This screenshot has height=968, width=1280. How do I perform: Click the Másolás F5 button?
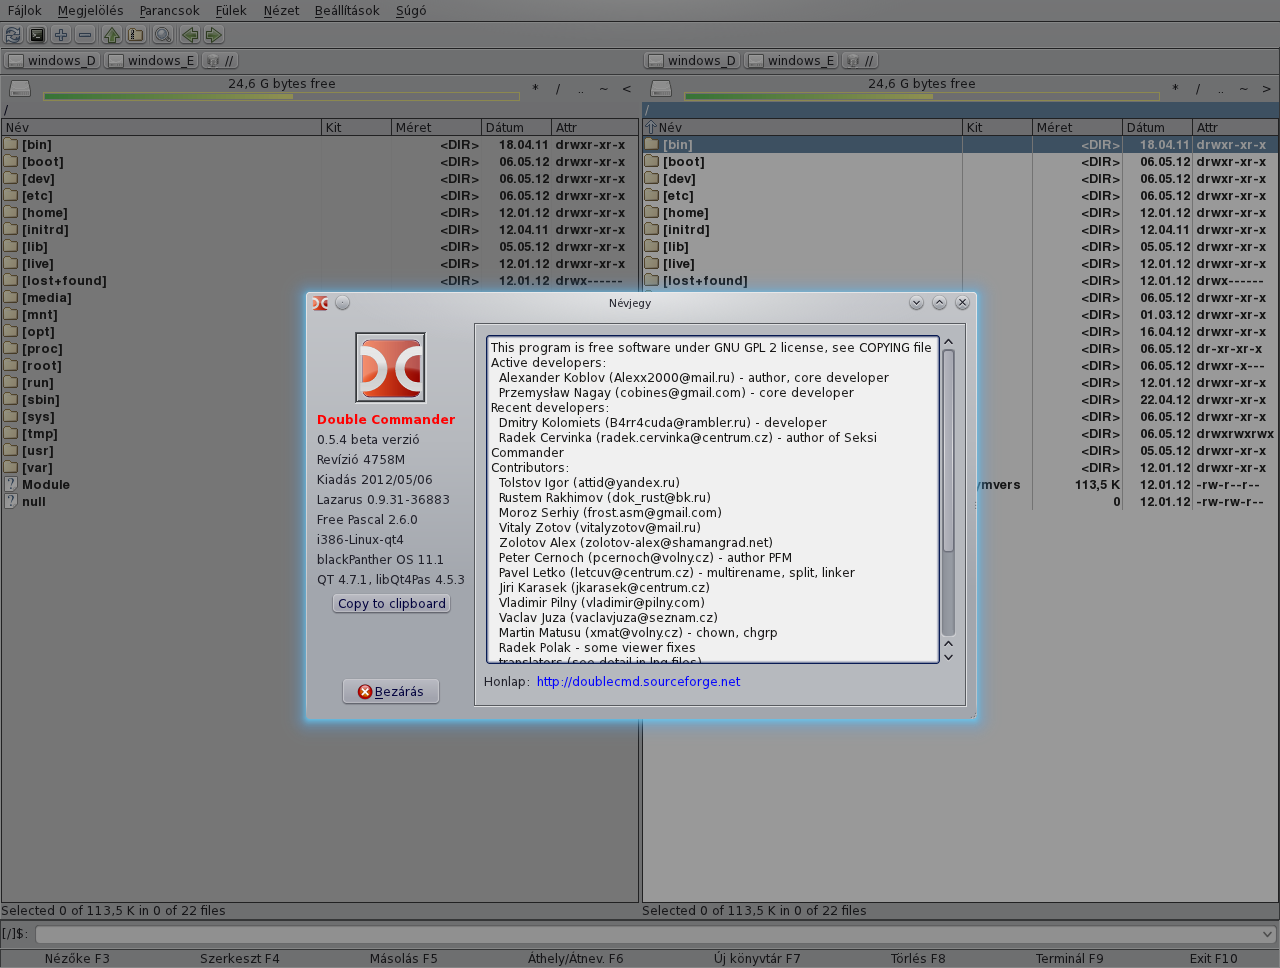pyautogui.click(x=403, y=958)
